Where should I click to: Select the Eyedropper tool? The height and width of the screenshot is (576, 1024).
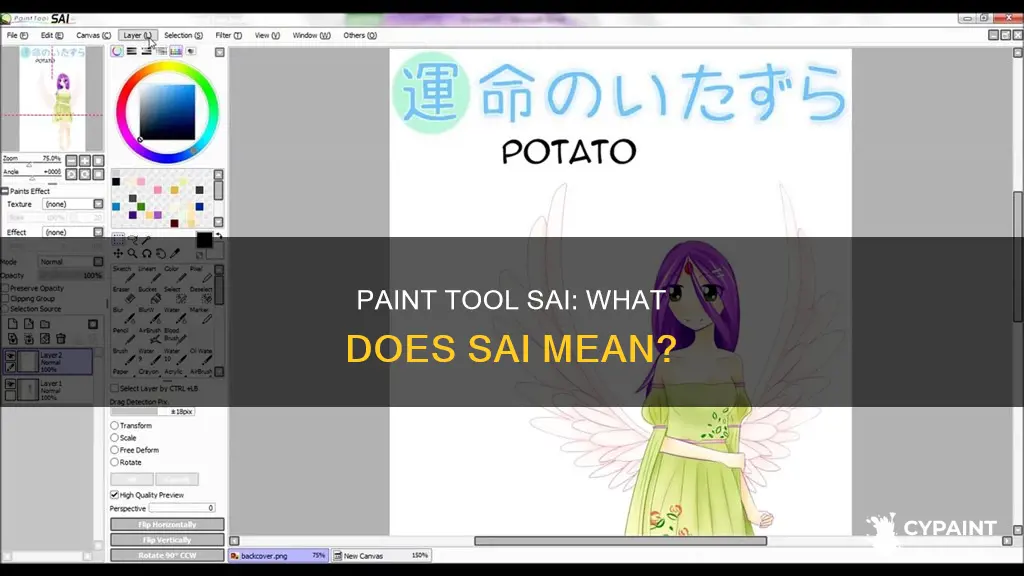[x=175, y=253]
